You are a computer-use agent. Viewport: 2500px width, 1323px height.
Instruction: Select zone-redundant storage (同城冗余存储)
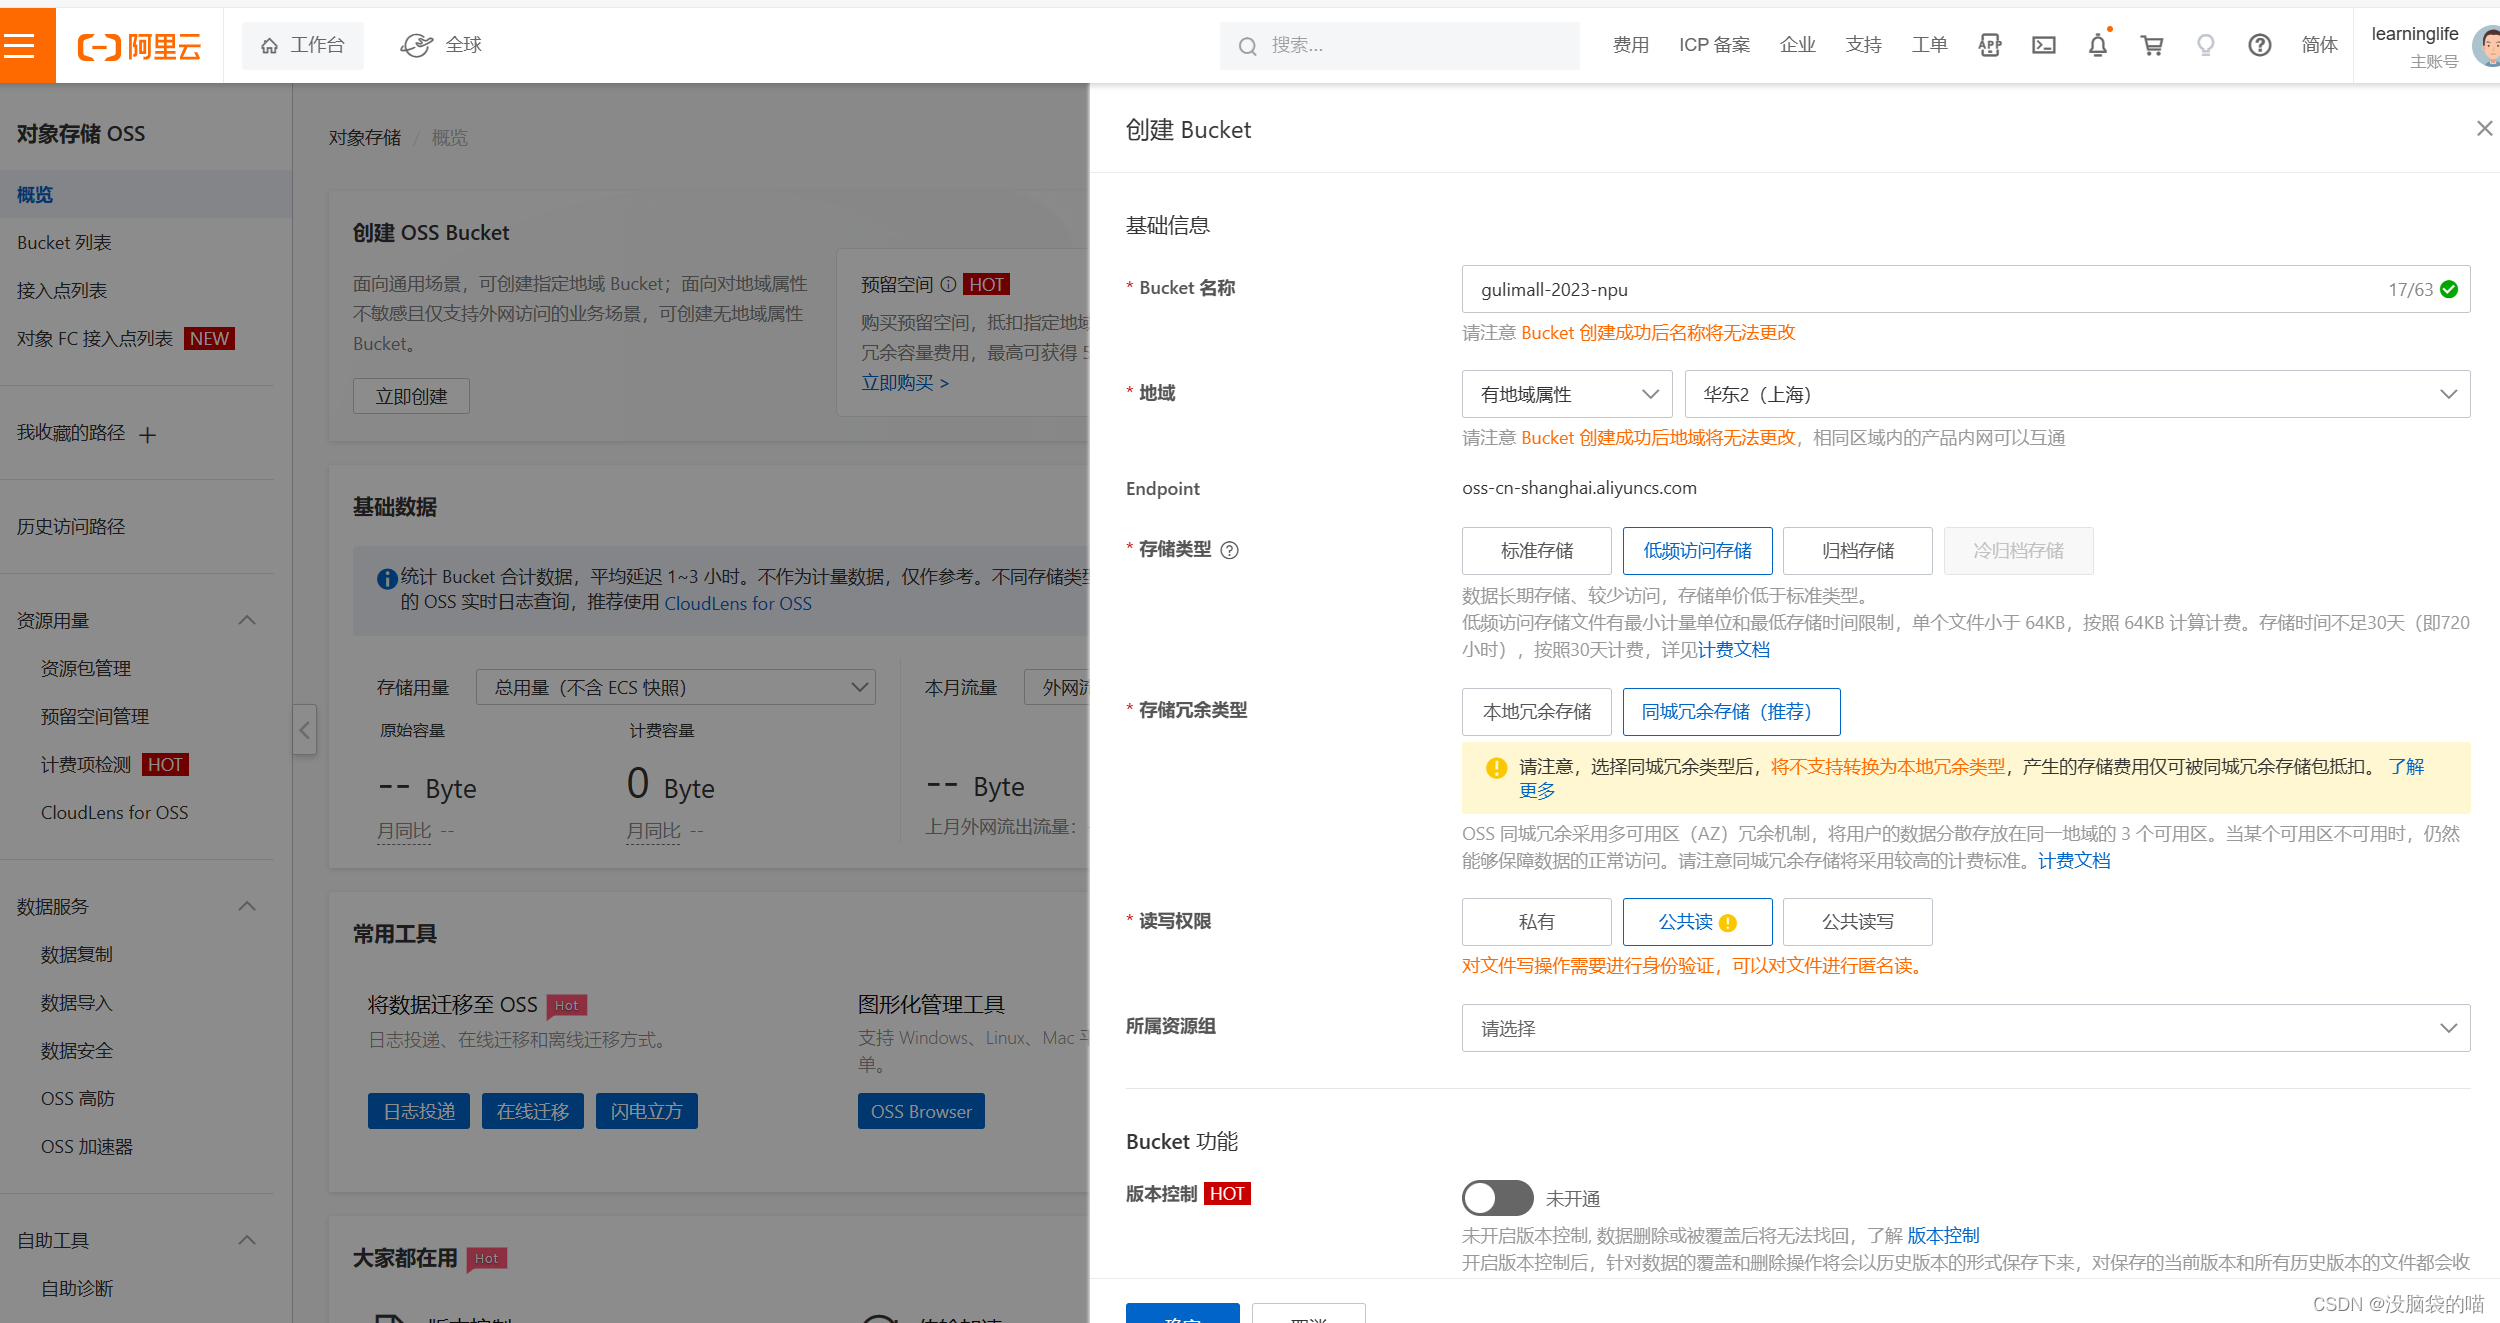1731,712
